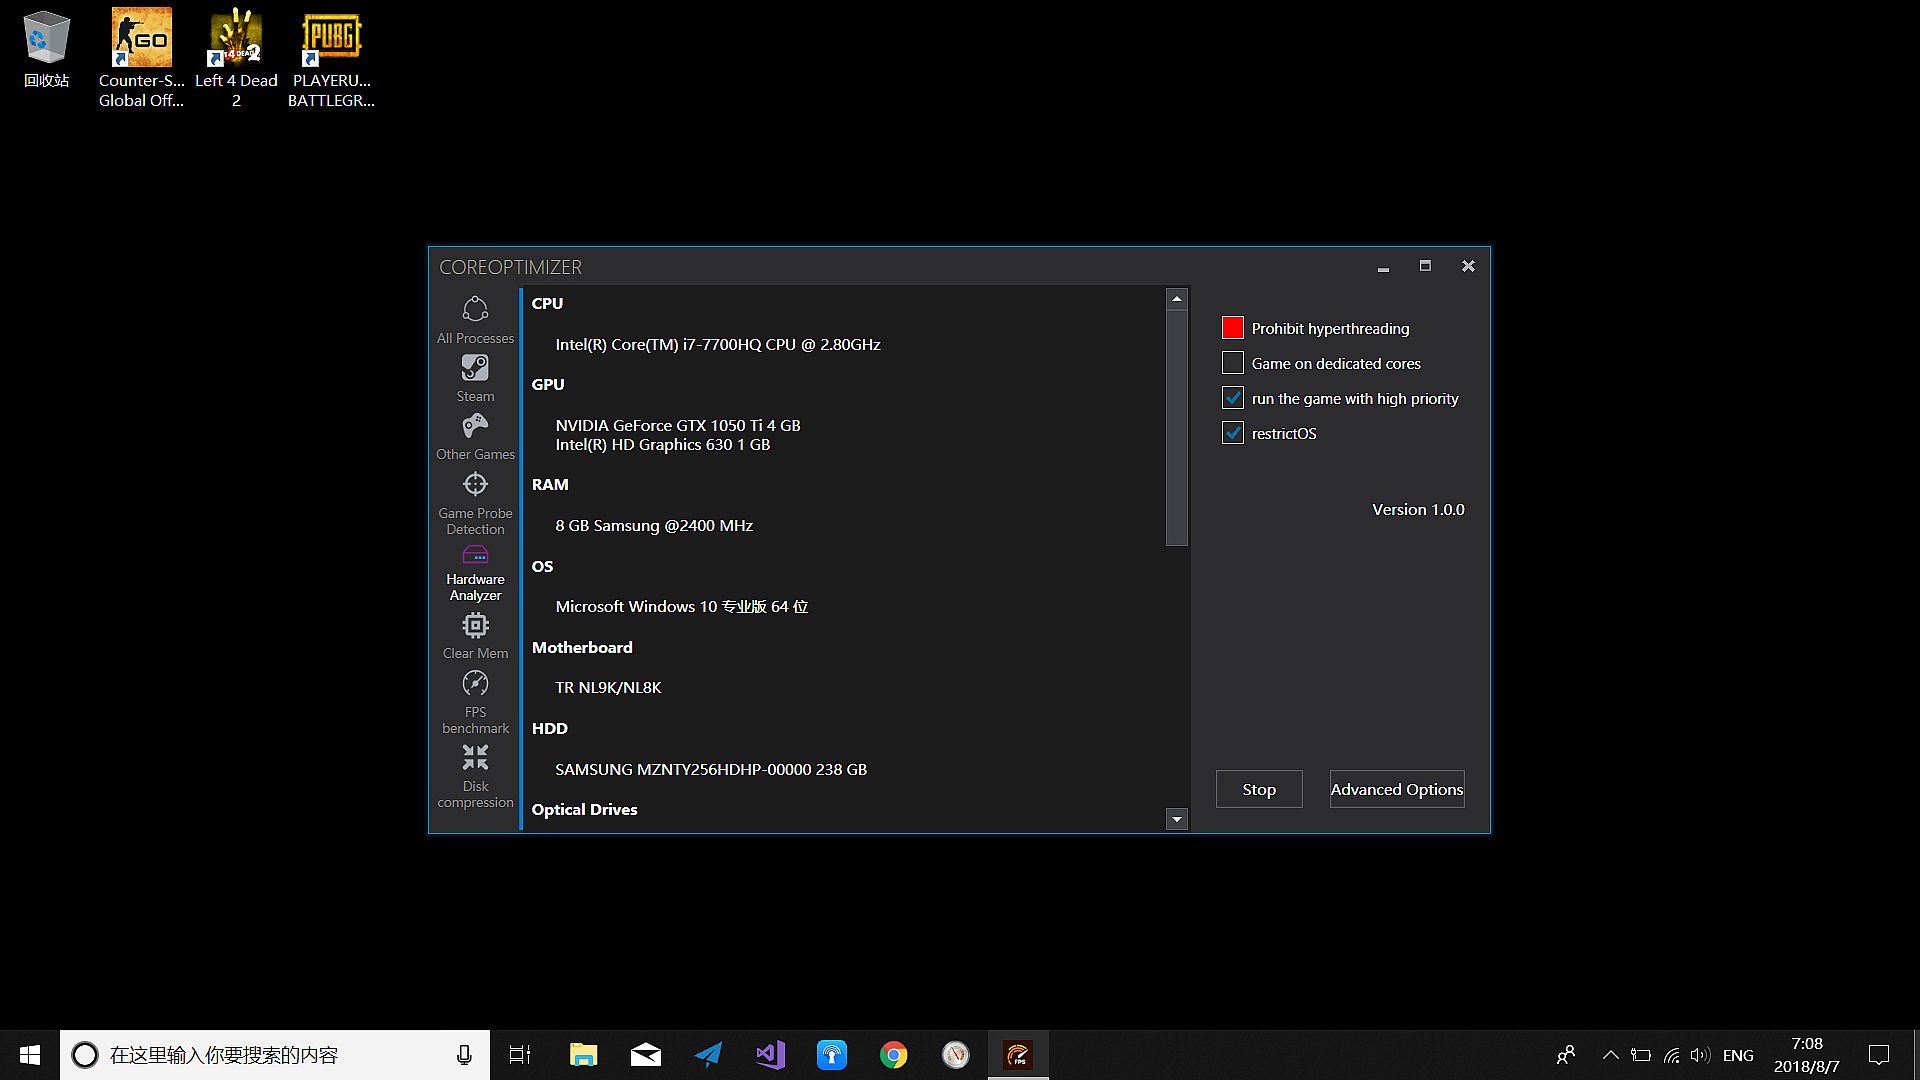Select Game Probe Detection crosshair icon
The width and height of the screenshot is (1920, 1080).
coord(475,485)
